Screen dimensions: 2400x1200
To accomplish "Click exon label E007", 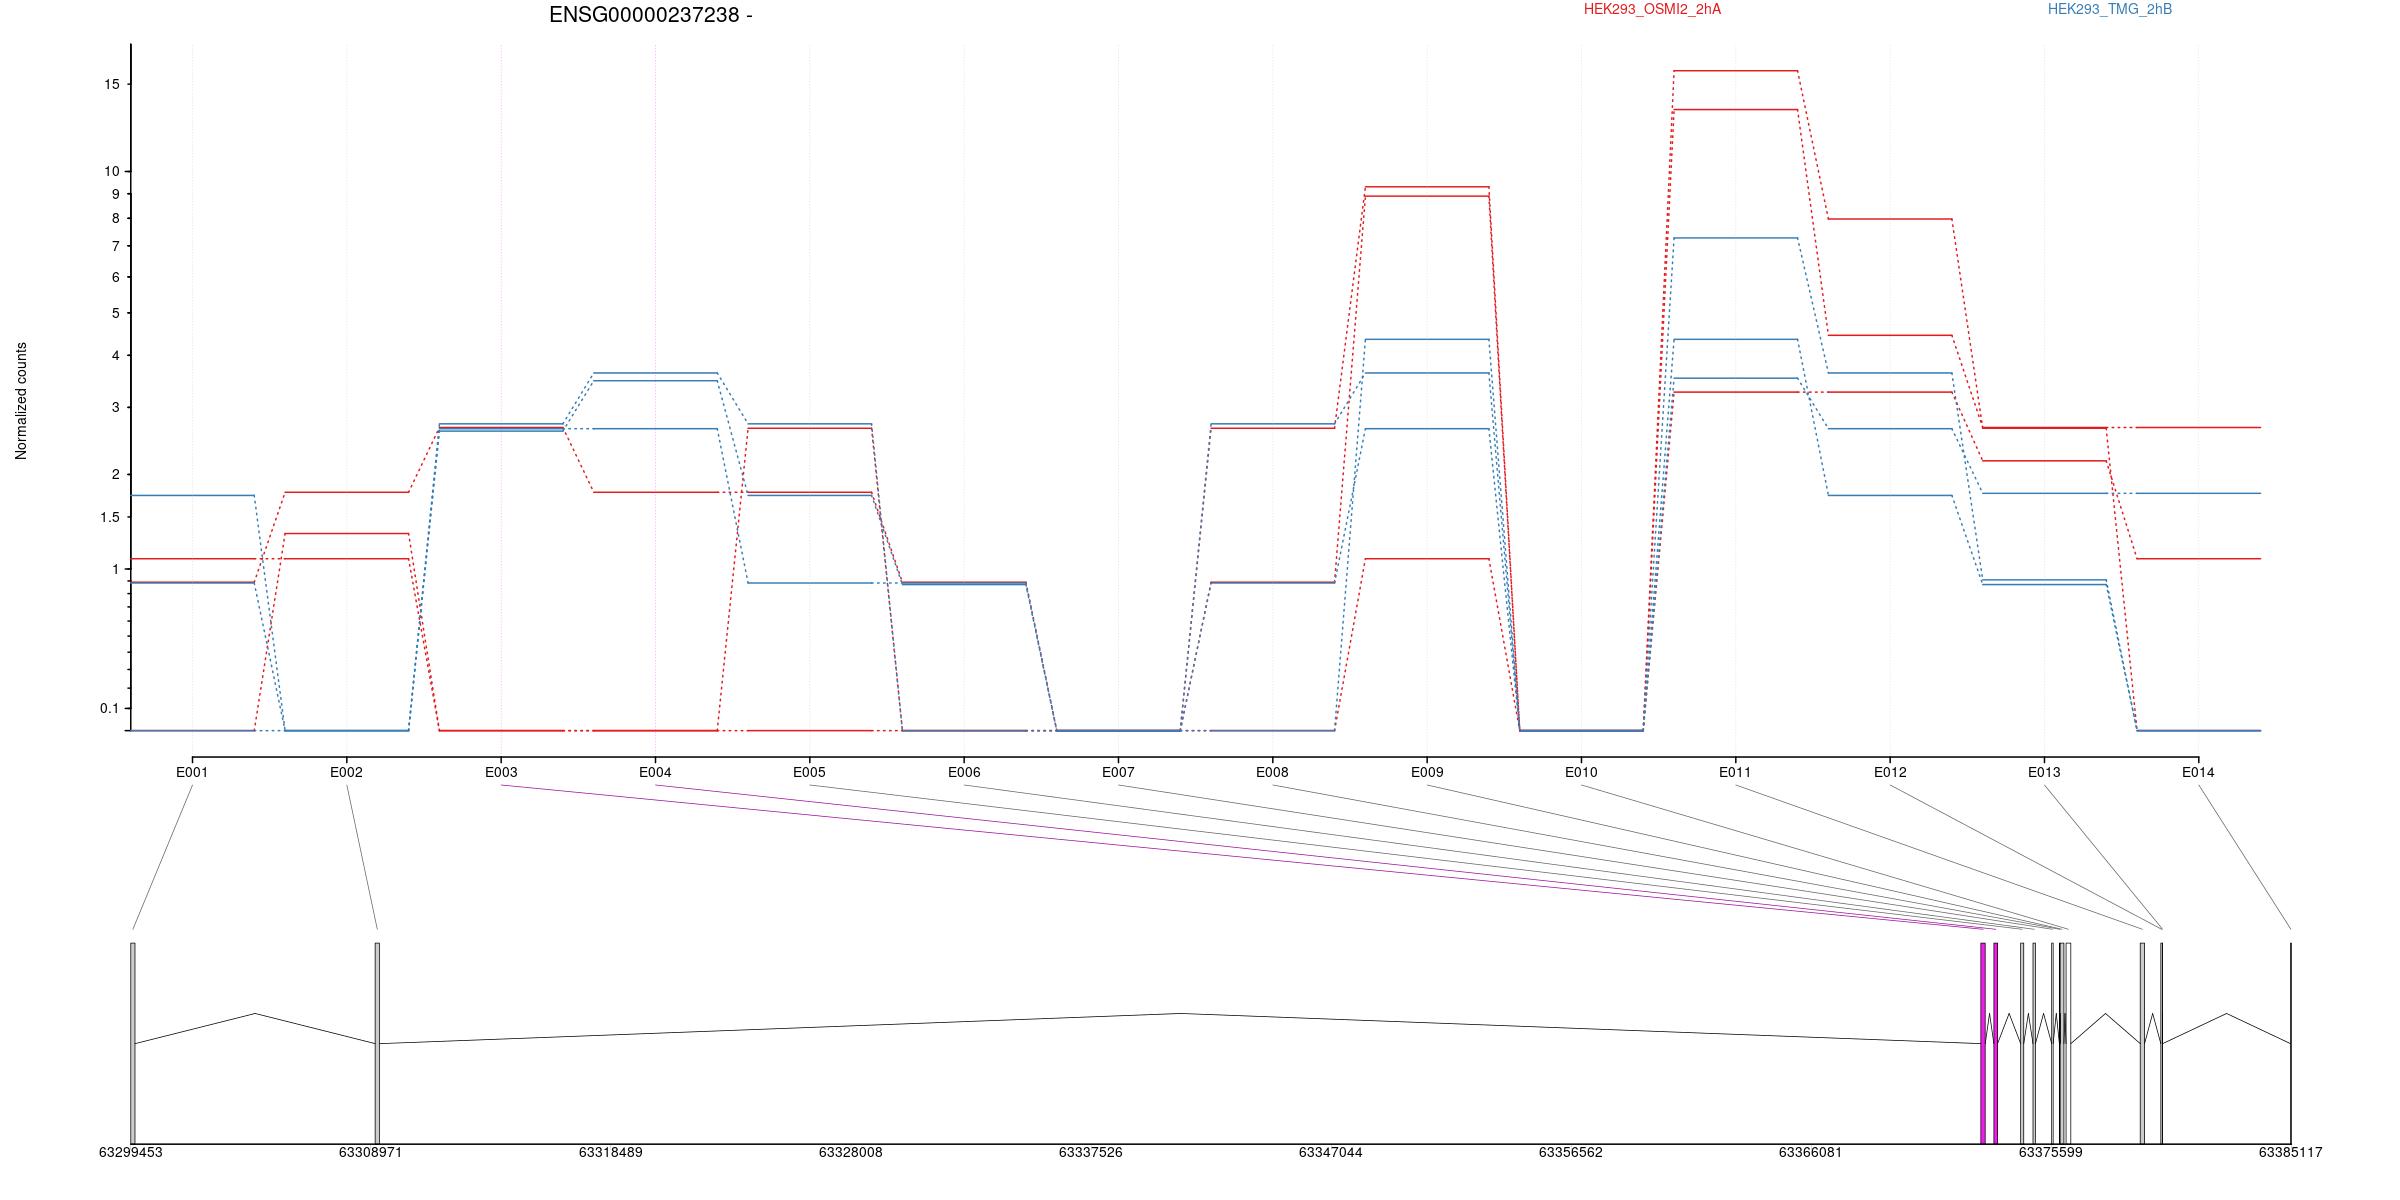I will [x=1118, y=772].
